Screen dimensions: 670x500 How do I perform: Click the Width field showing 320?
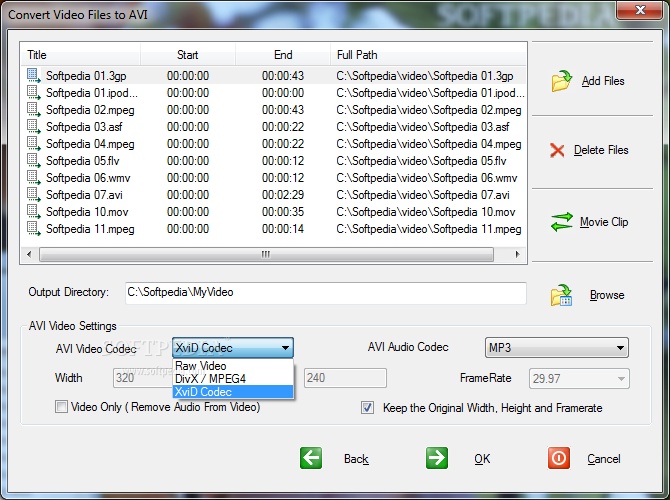pos(142,378)
